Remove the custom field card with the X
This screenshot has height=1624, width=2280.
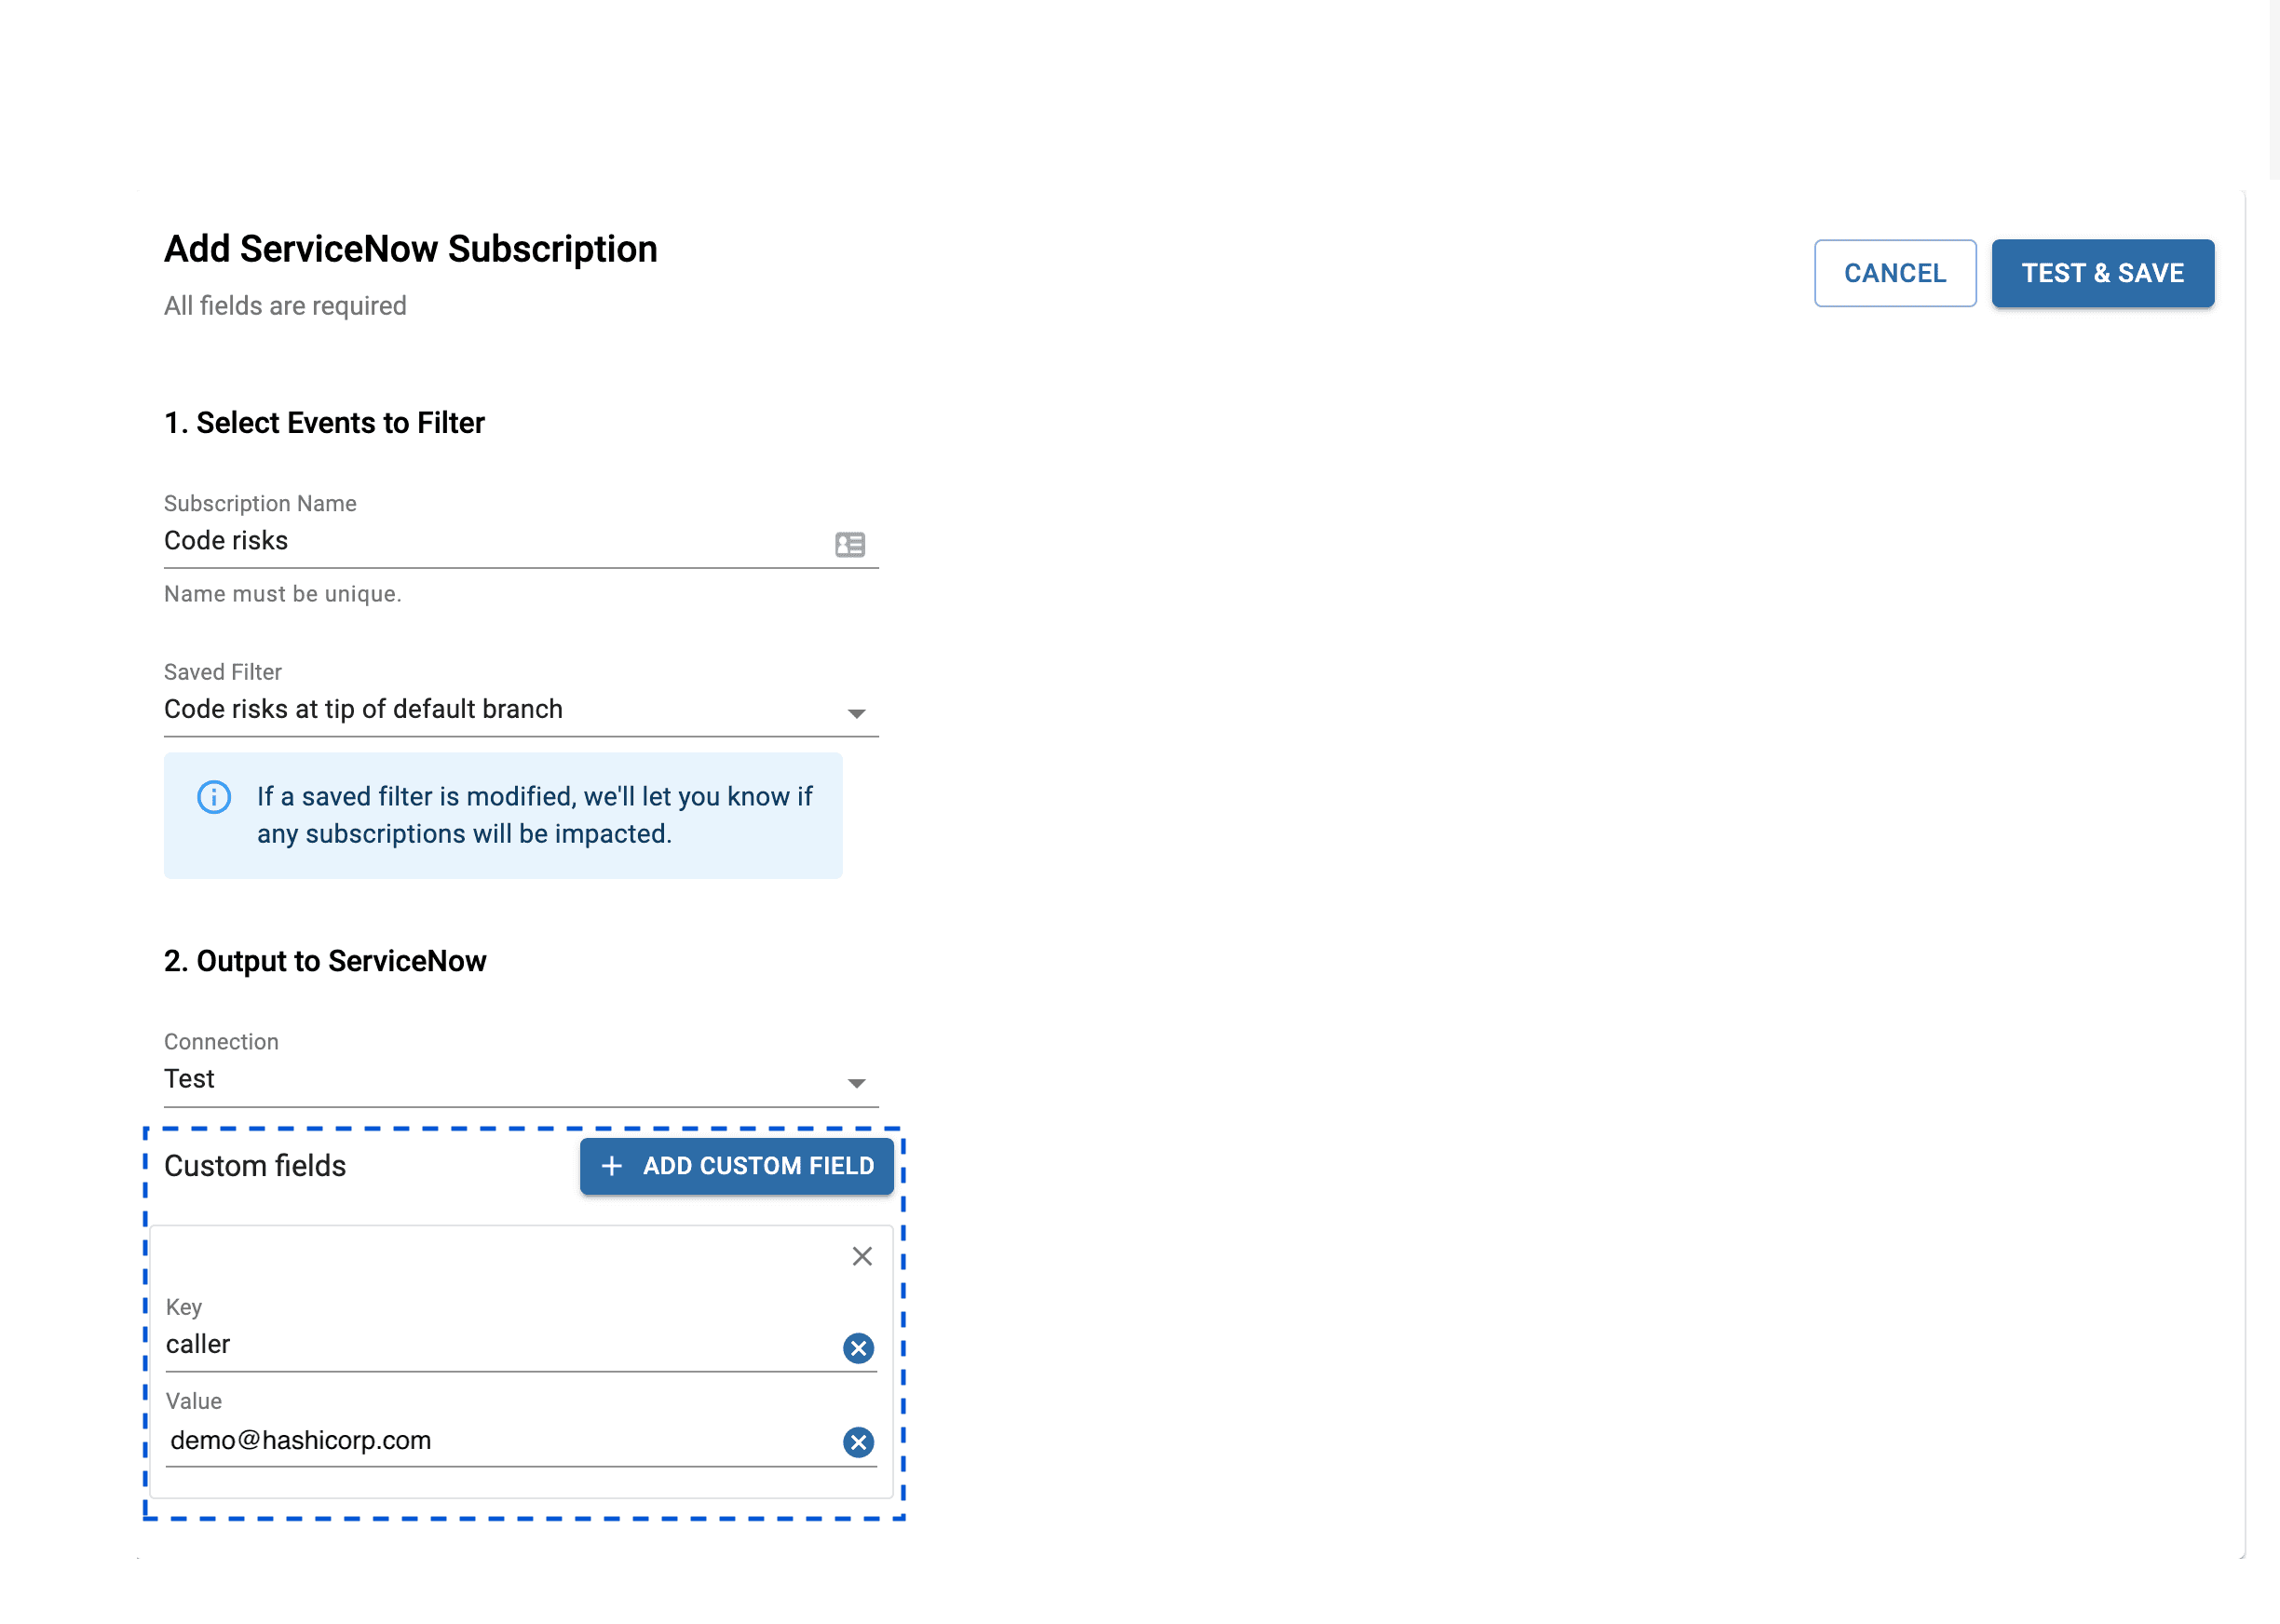click(862, 1256)
